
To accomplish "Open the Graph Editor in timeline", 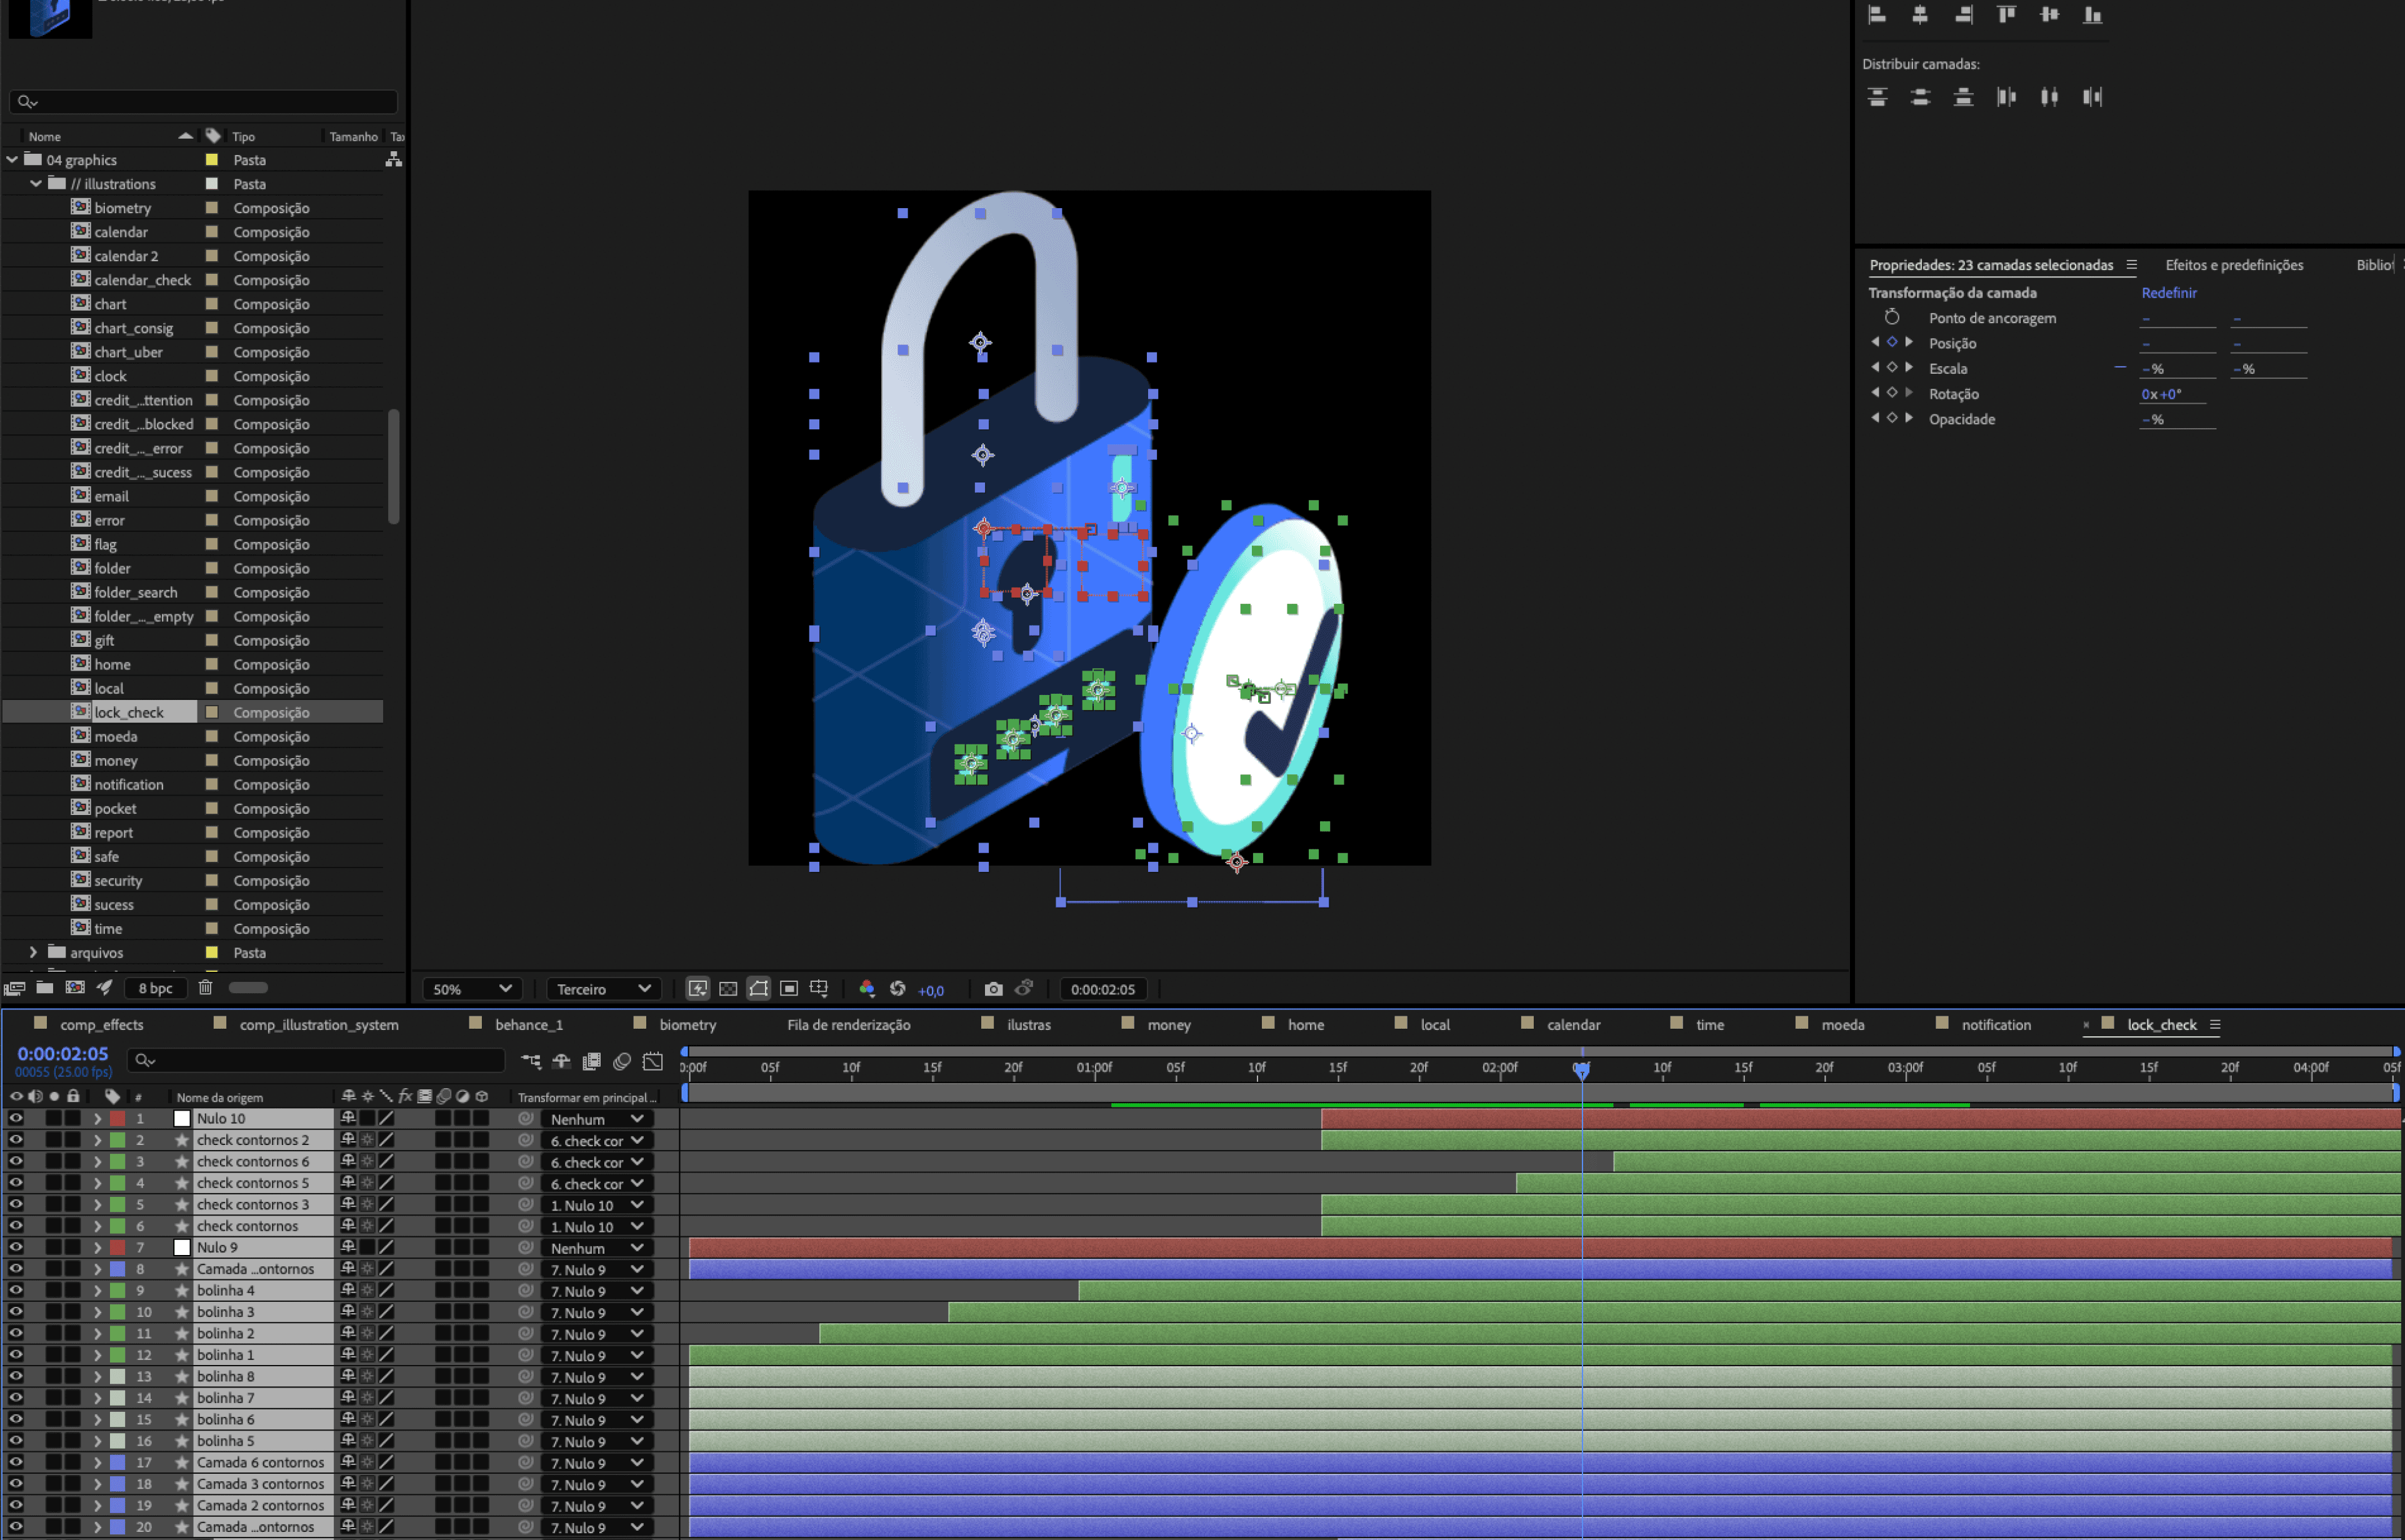I will pos(653,1062).
